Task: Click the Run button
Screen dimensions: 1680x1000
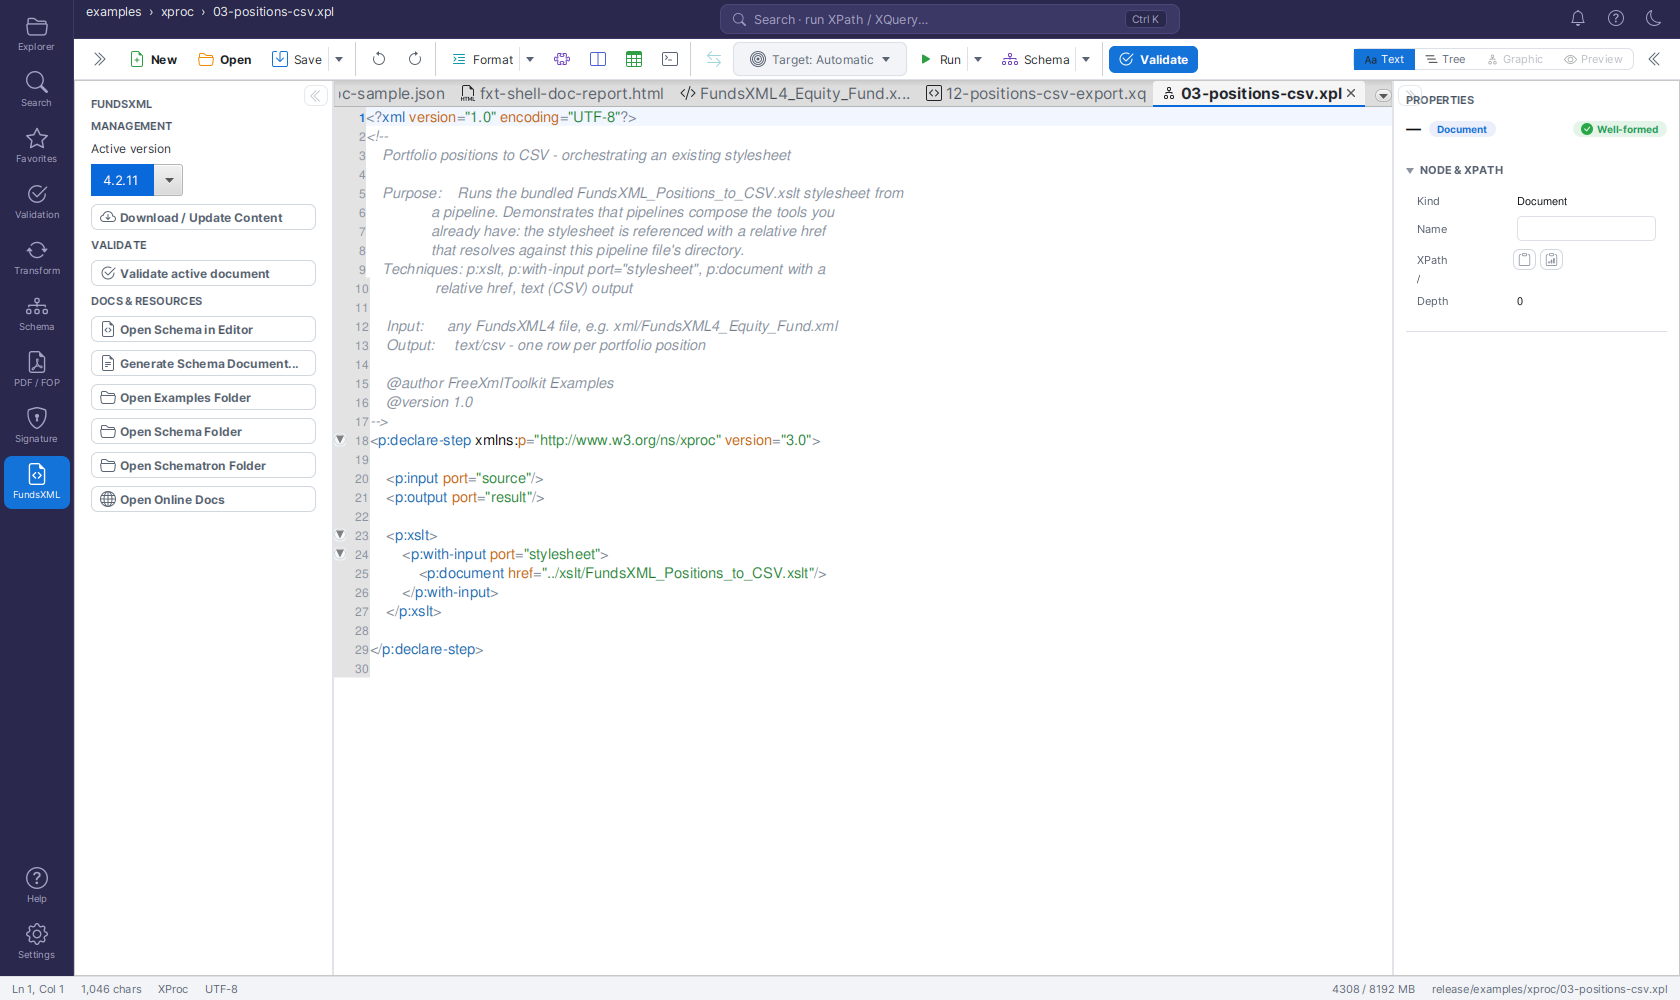Action: (941, 59)
